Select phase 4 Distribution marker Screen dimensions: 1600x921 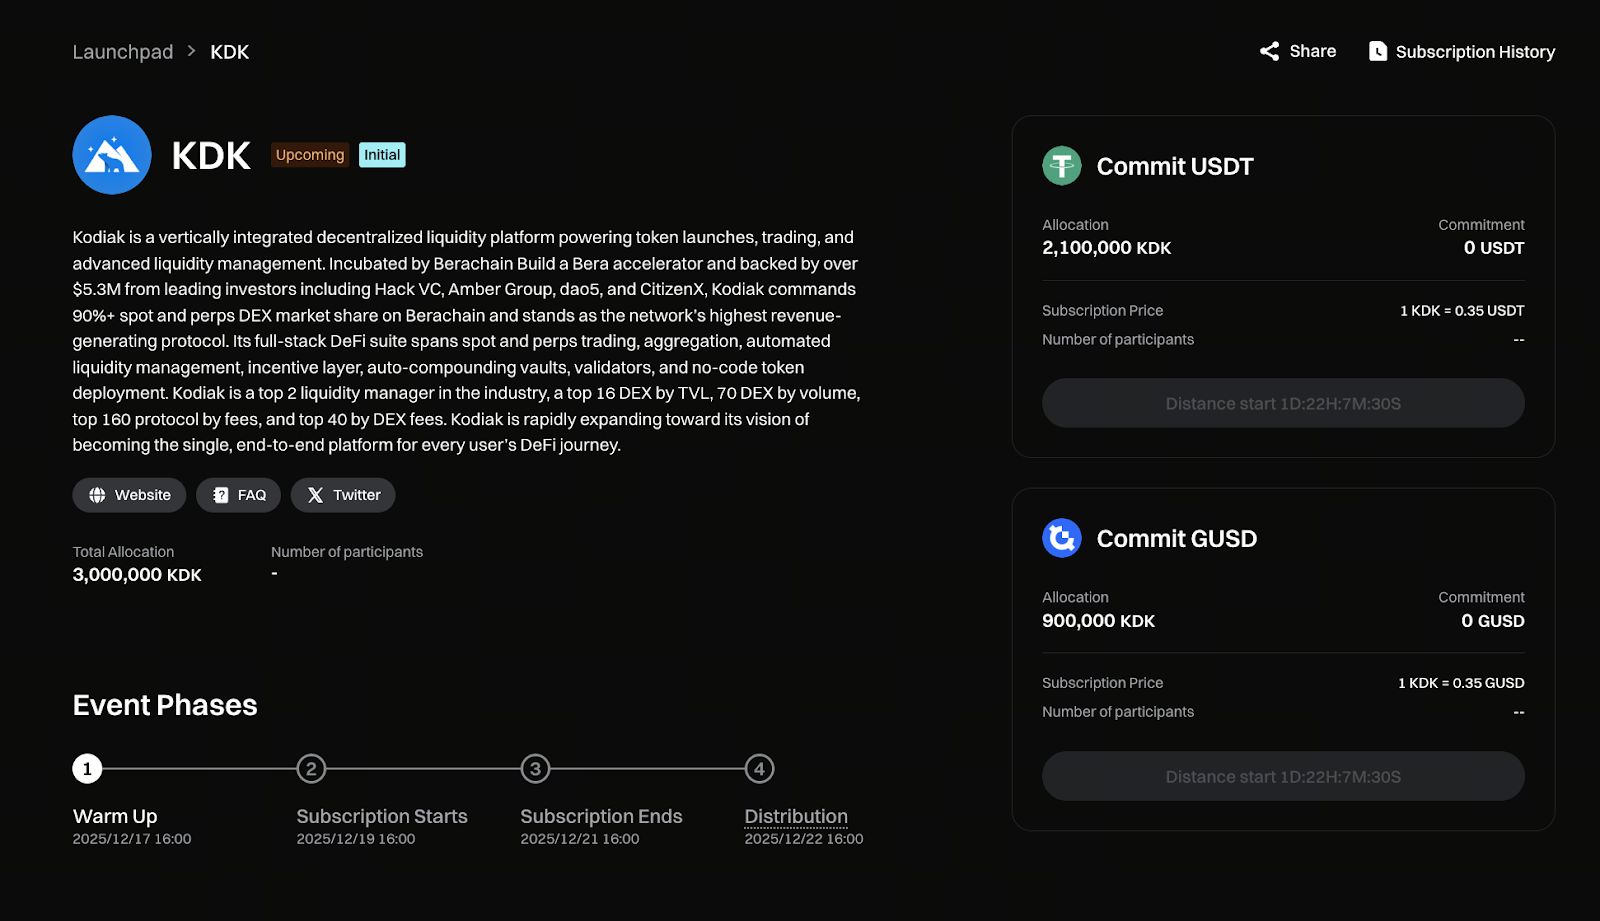(x=759, y=769)
